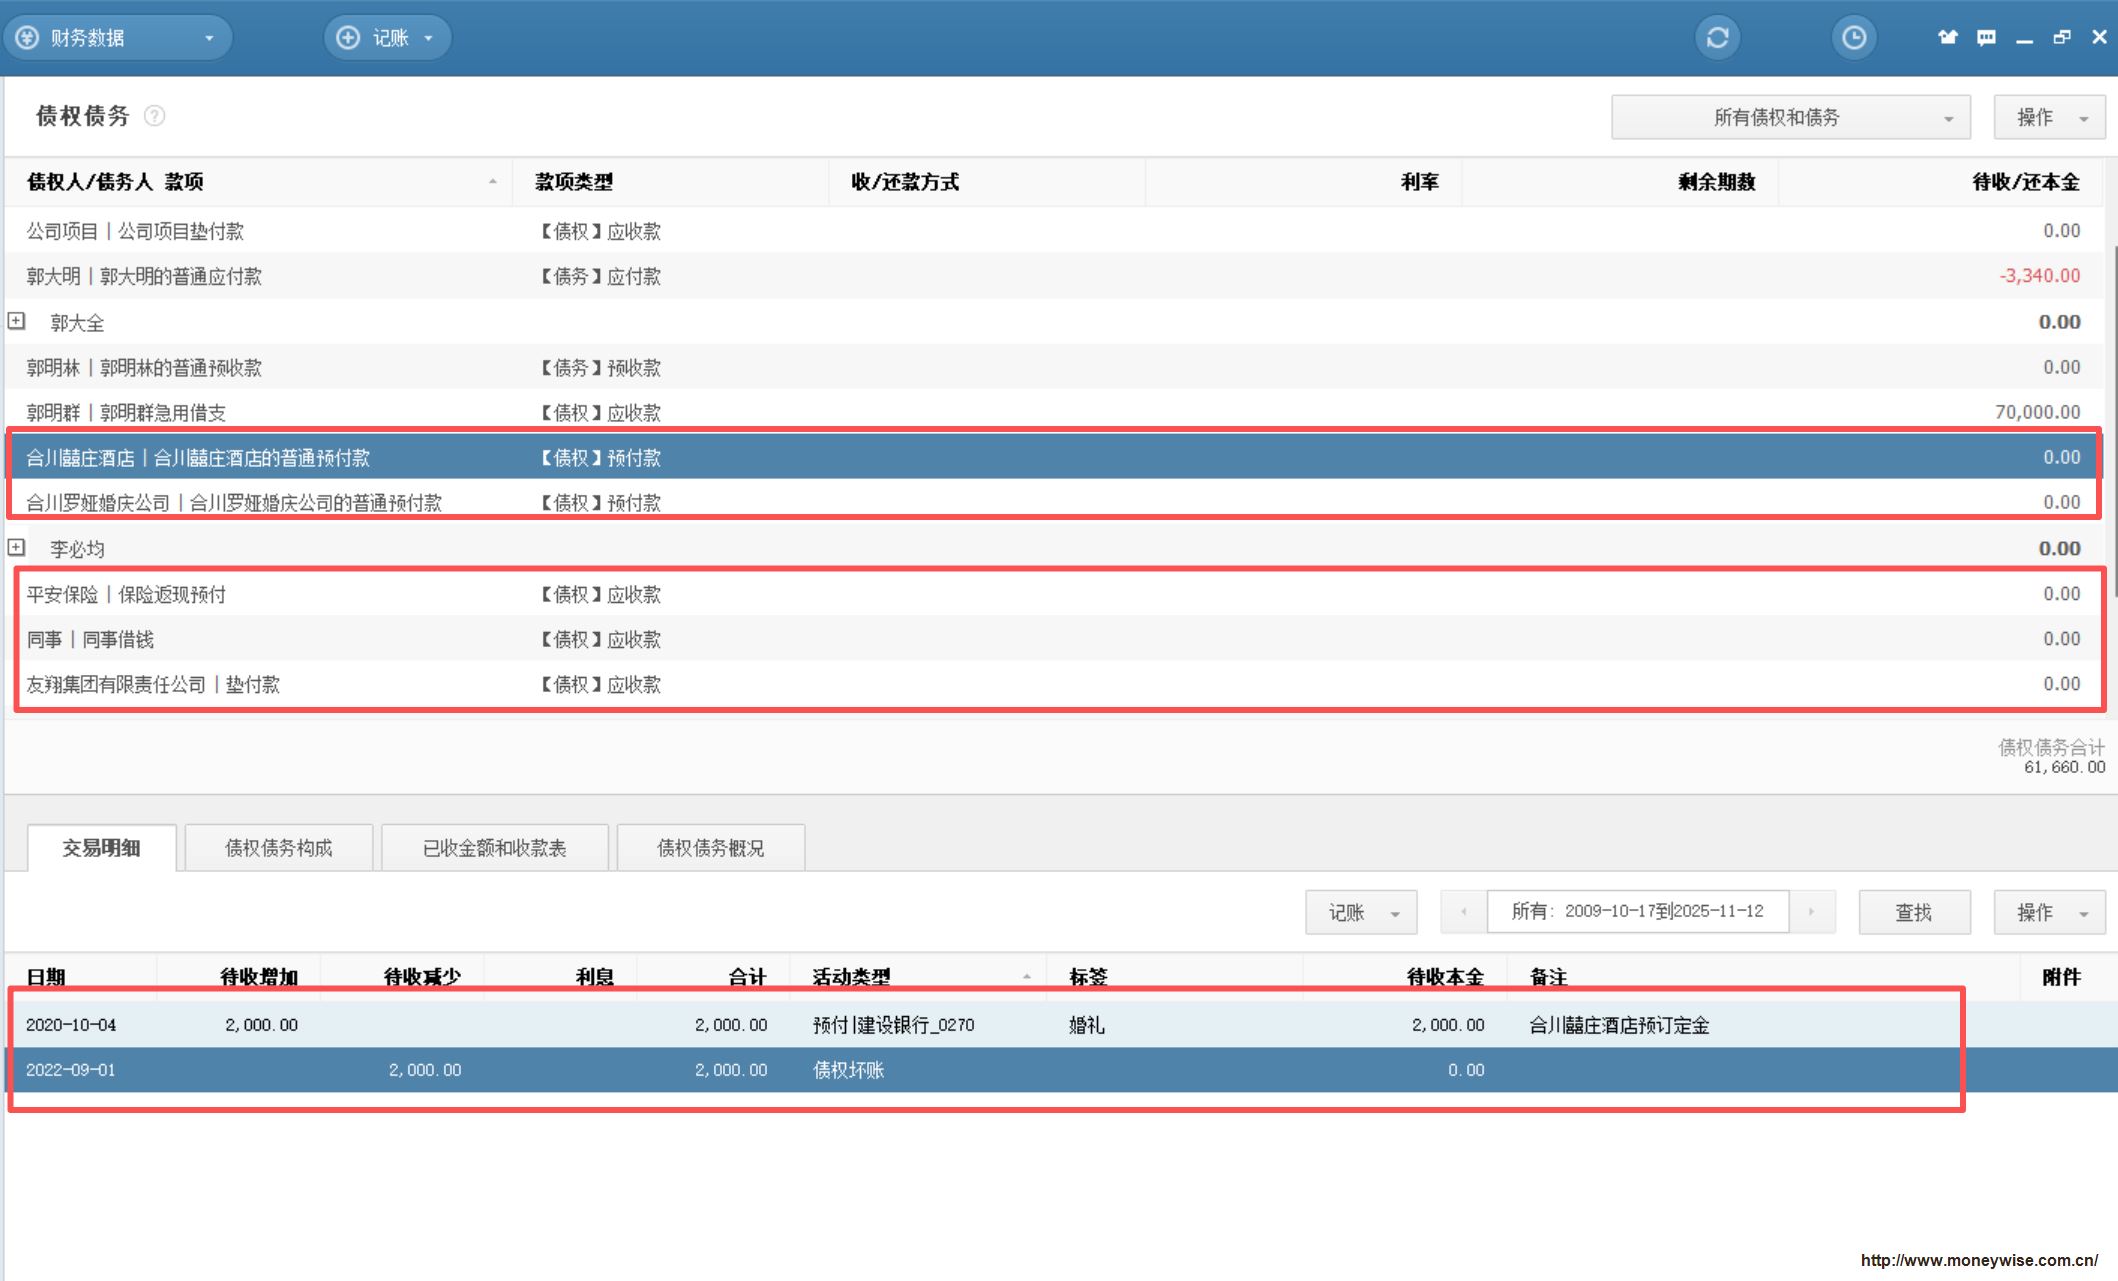This screenshot has height=1281, width=2118.
Task: Open the feedback message bubble icon
Action: (x=1986, y=38)
